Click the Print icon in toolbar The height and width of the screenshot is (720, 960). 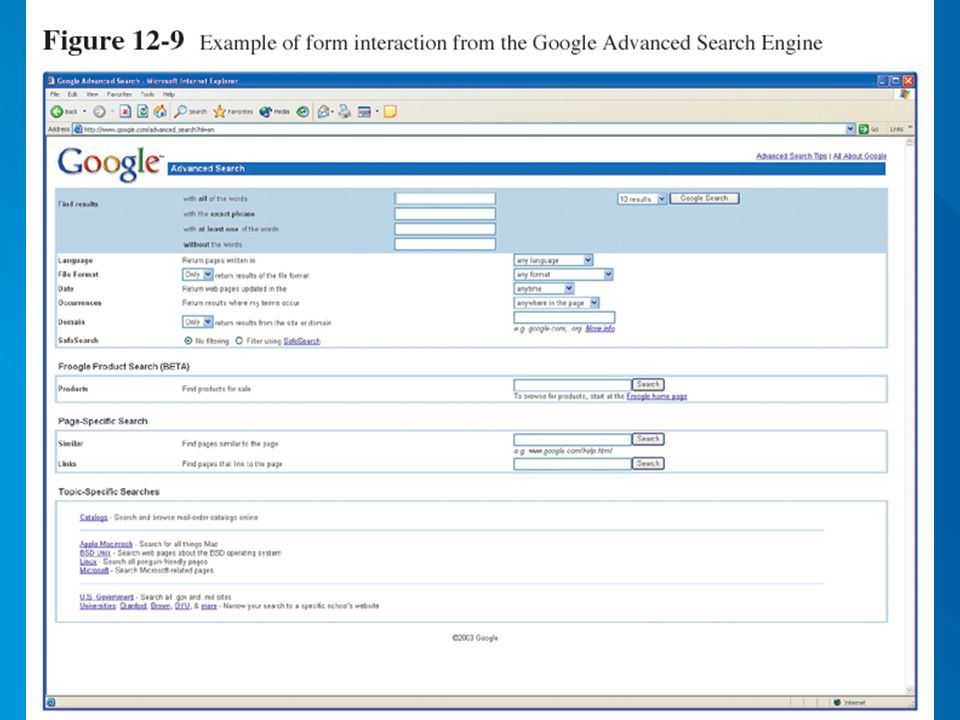point(345,111)
